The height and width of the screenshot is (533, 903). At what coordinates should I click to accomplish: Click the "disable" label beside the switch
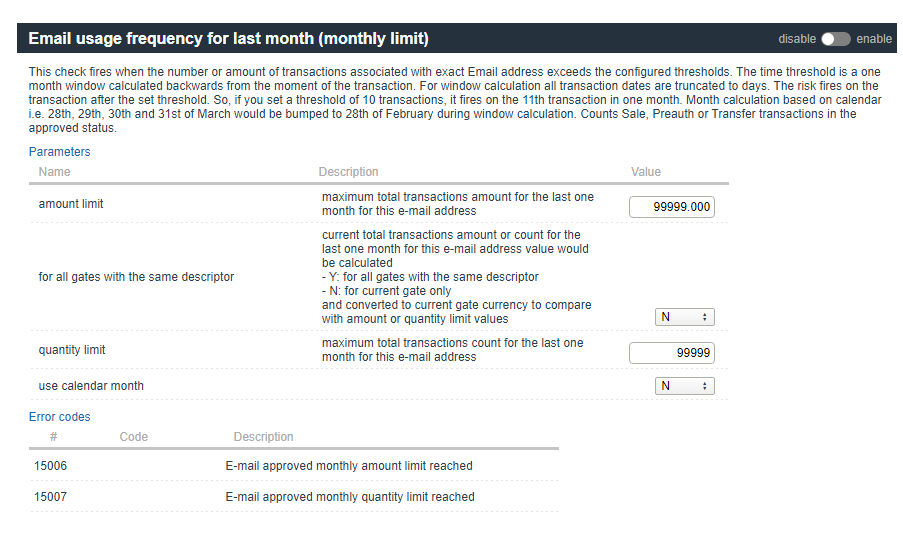(x=797, y=39)
